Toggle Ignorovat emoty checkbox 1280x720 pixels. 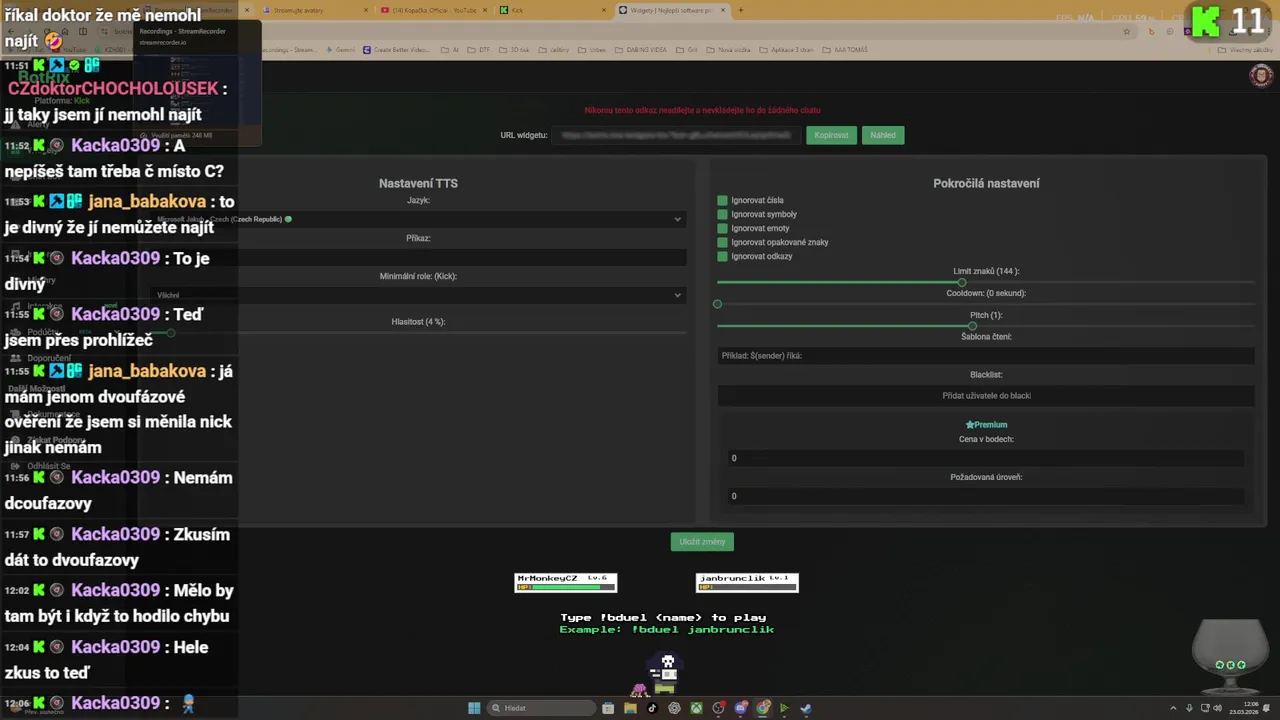tap(723, 228)
